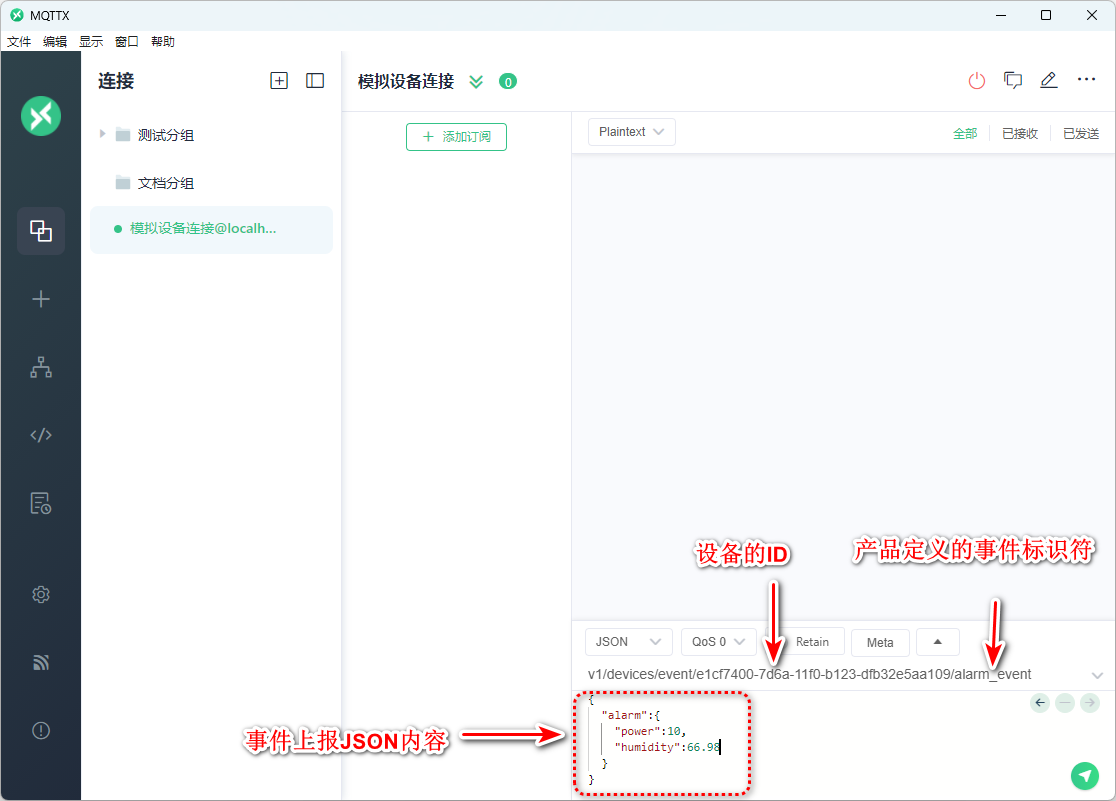
Task: Send the message with green arrow
Action: 1084,775
